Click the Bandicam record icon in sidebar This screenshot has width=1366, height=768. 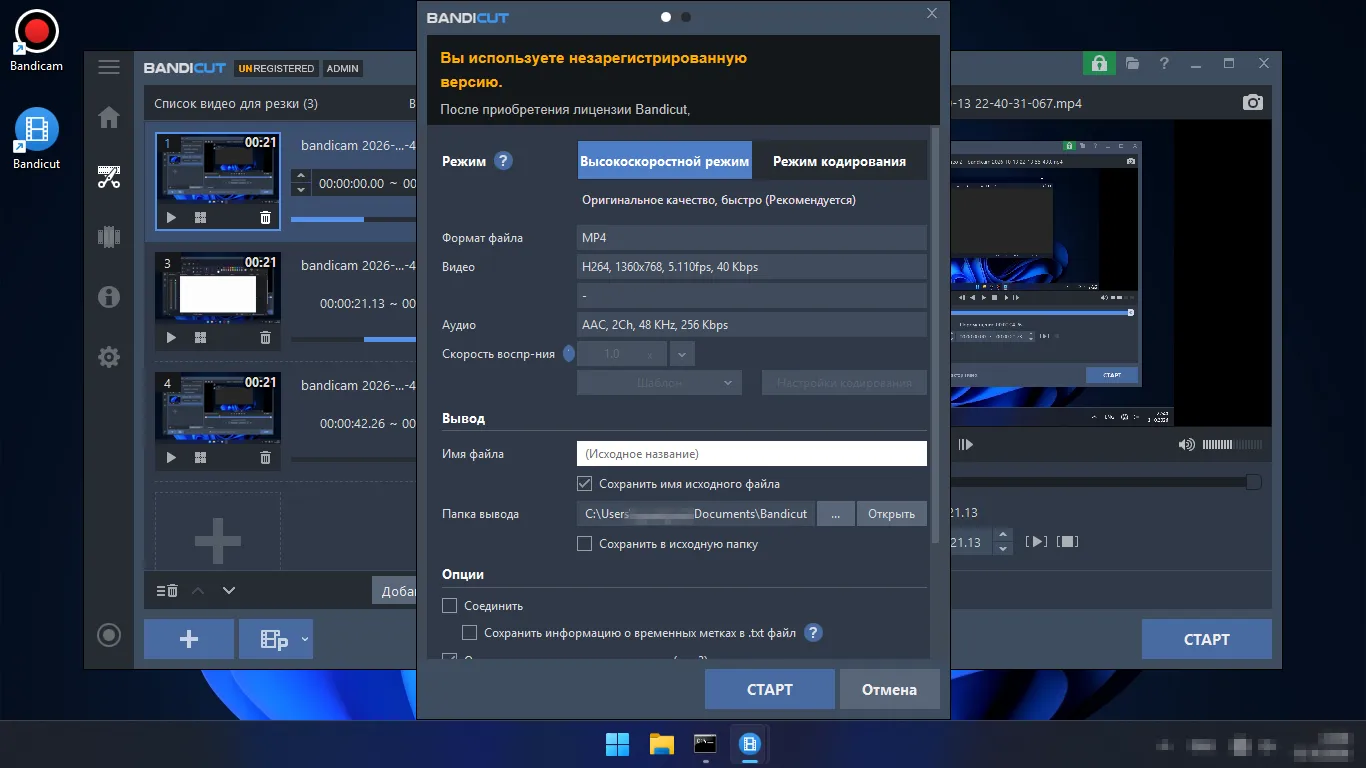pos(109,635)
